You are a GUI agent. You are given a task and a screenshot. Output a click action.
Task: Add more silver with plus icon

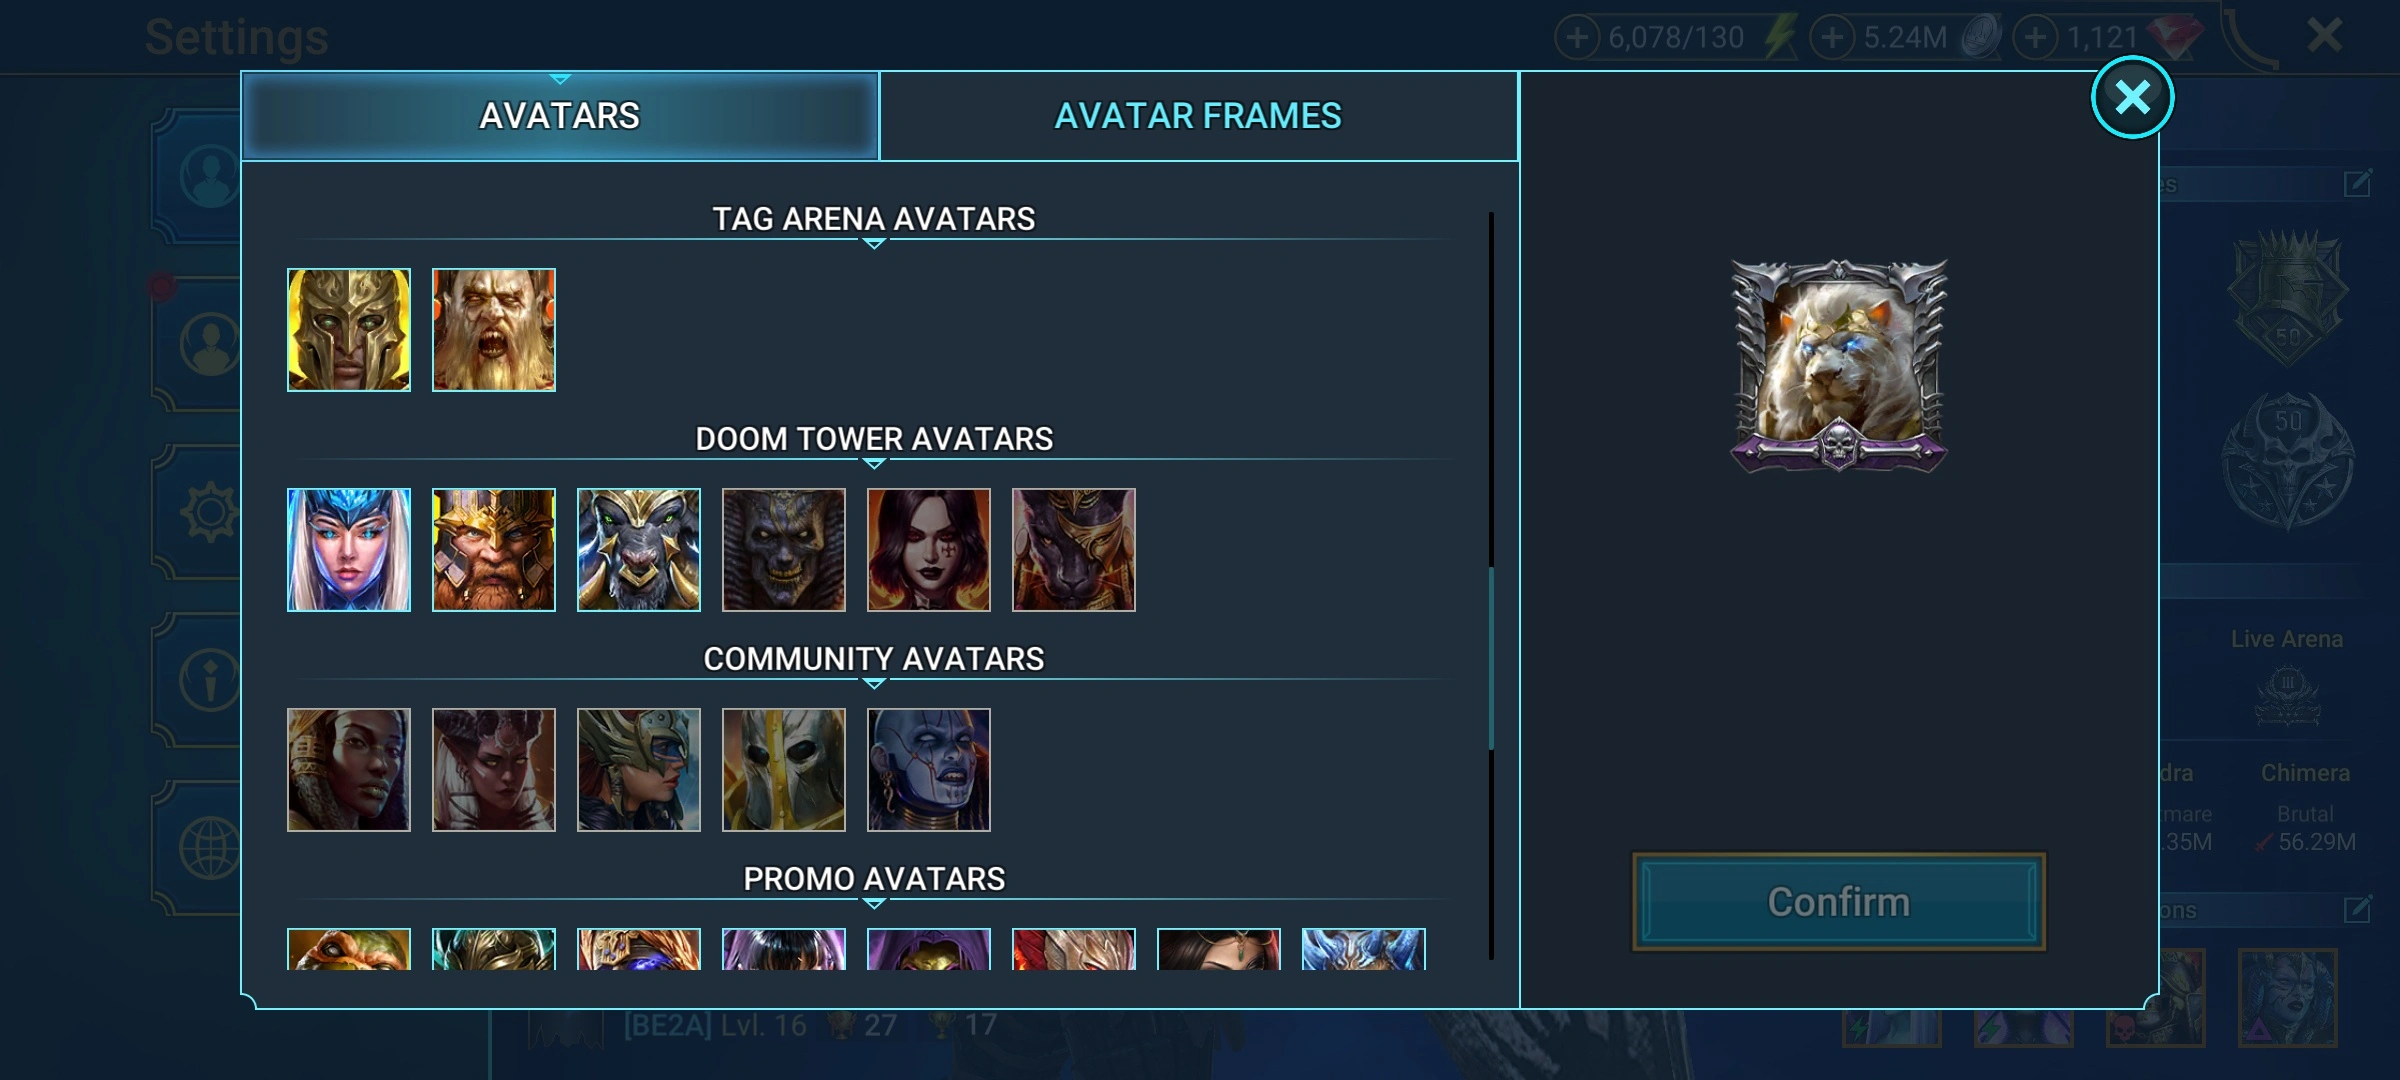(x=1832, y=38)
